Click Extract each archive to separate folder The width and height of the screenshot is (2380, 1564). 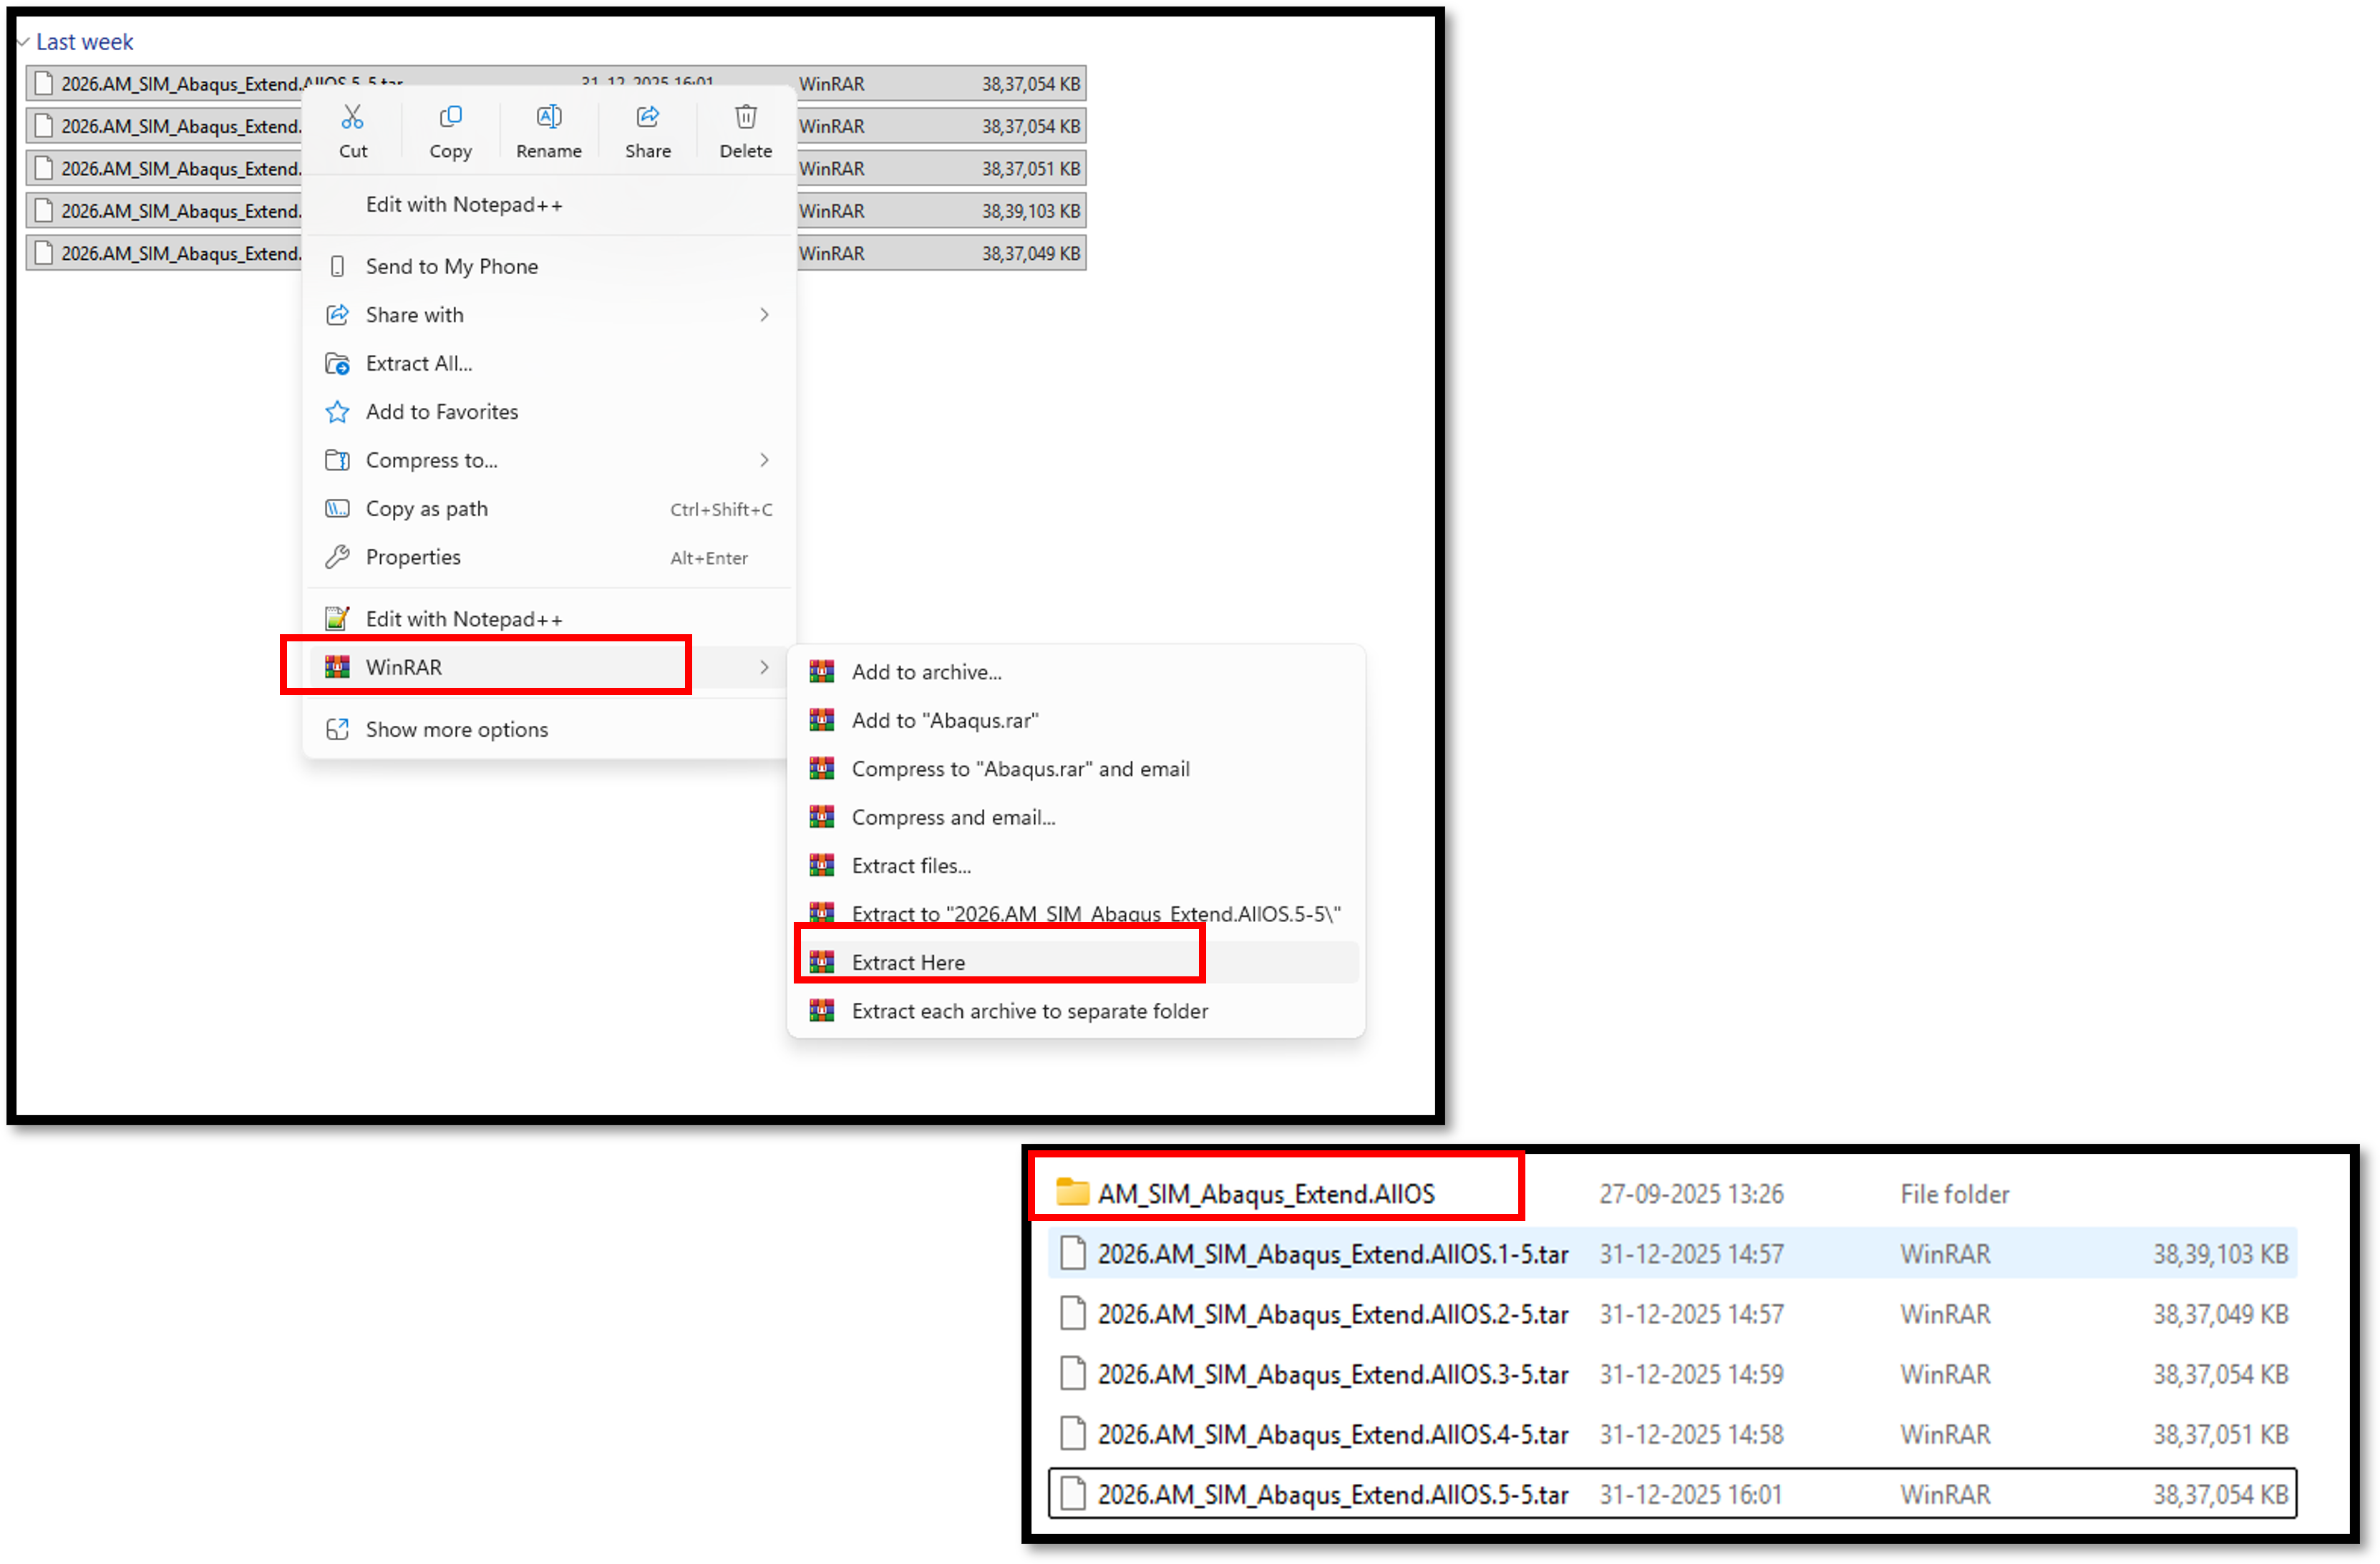click(1029, 1011)
